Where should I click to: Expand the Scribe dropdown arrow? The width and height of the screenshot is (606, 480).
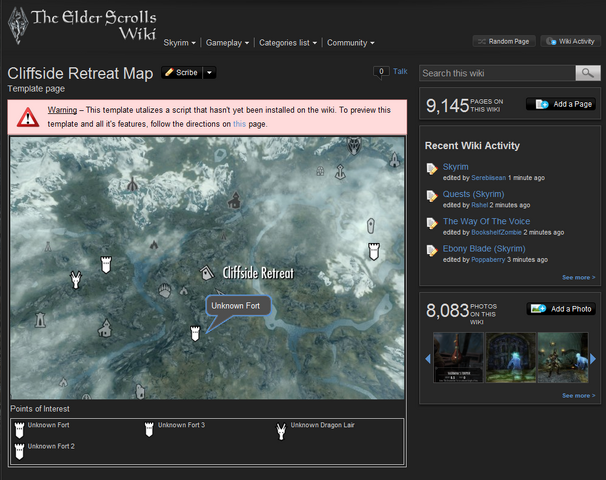[x=209, y=72]
